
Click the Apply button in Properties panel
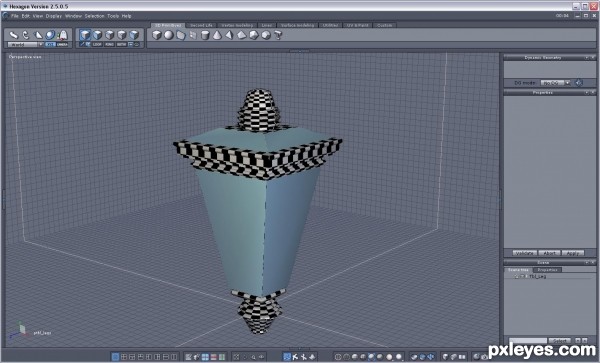click(x=572, y=253)
